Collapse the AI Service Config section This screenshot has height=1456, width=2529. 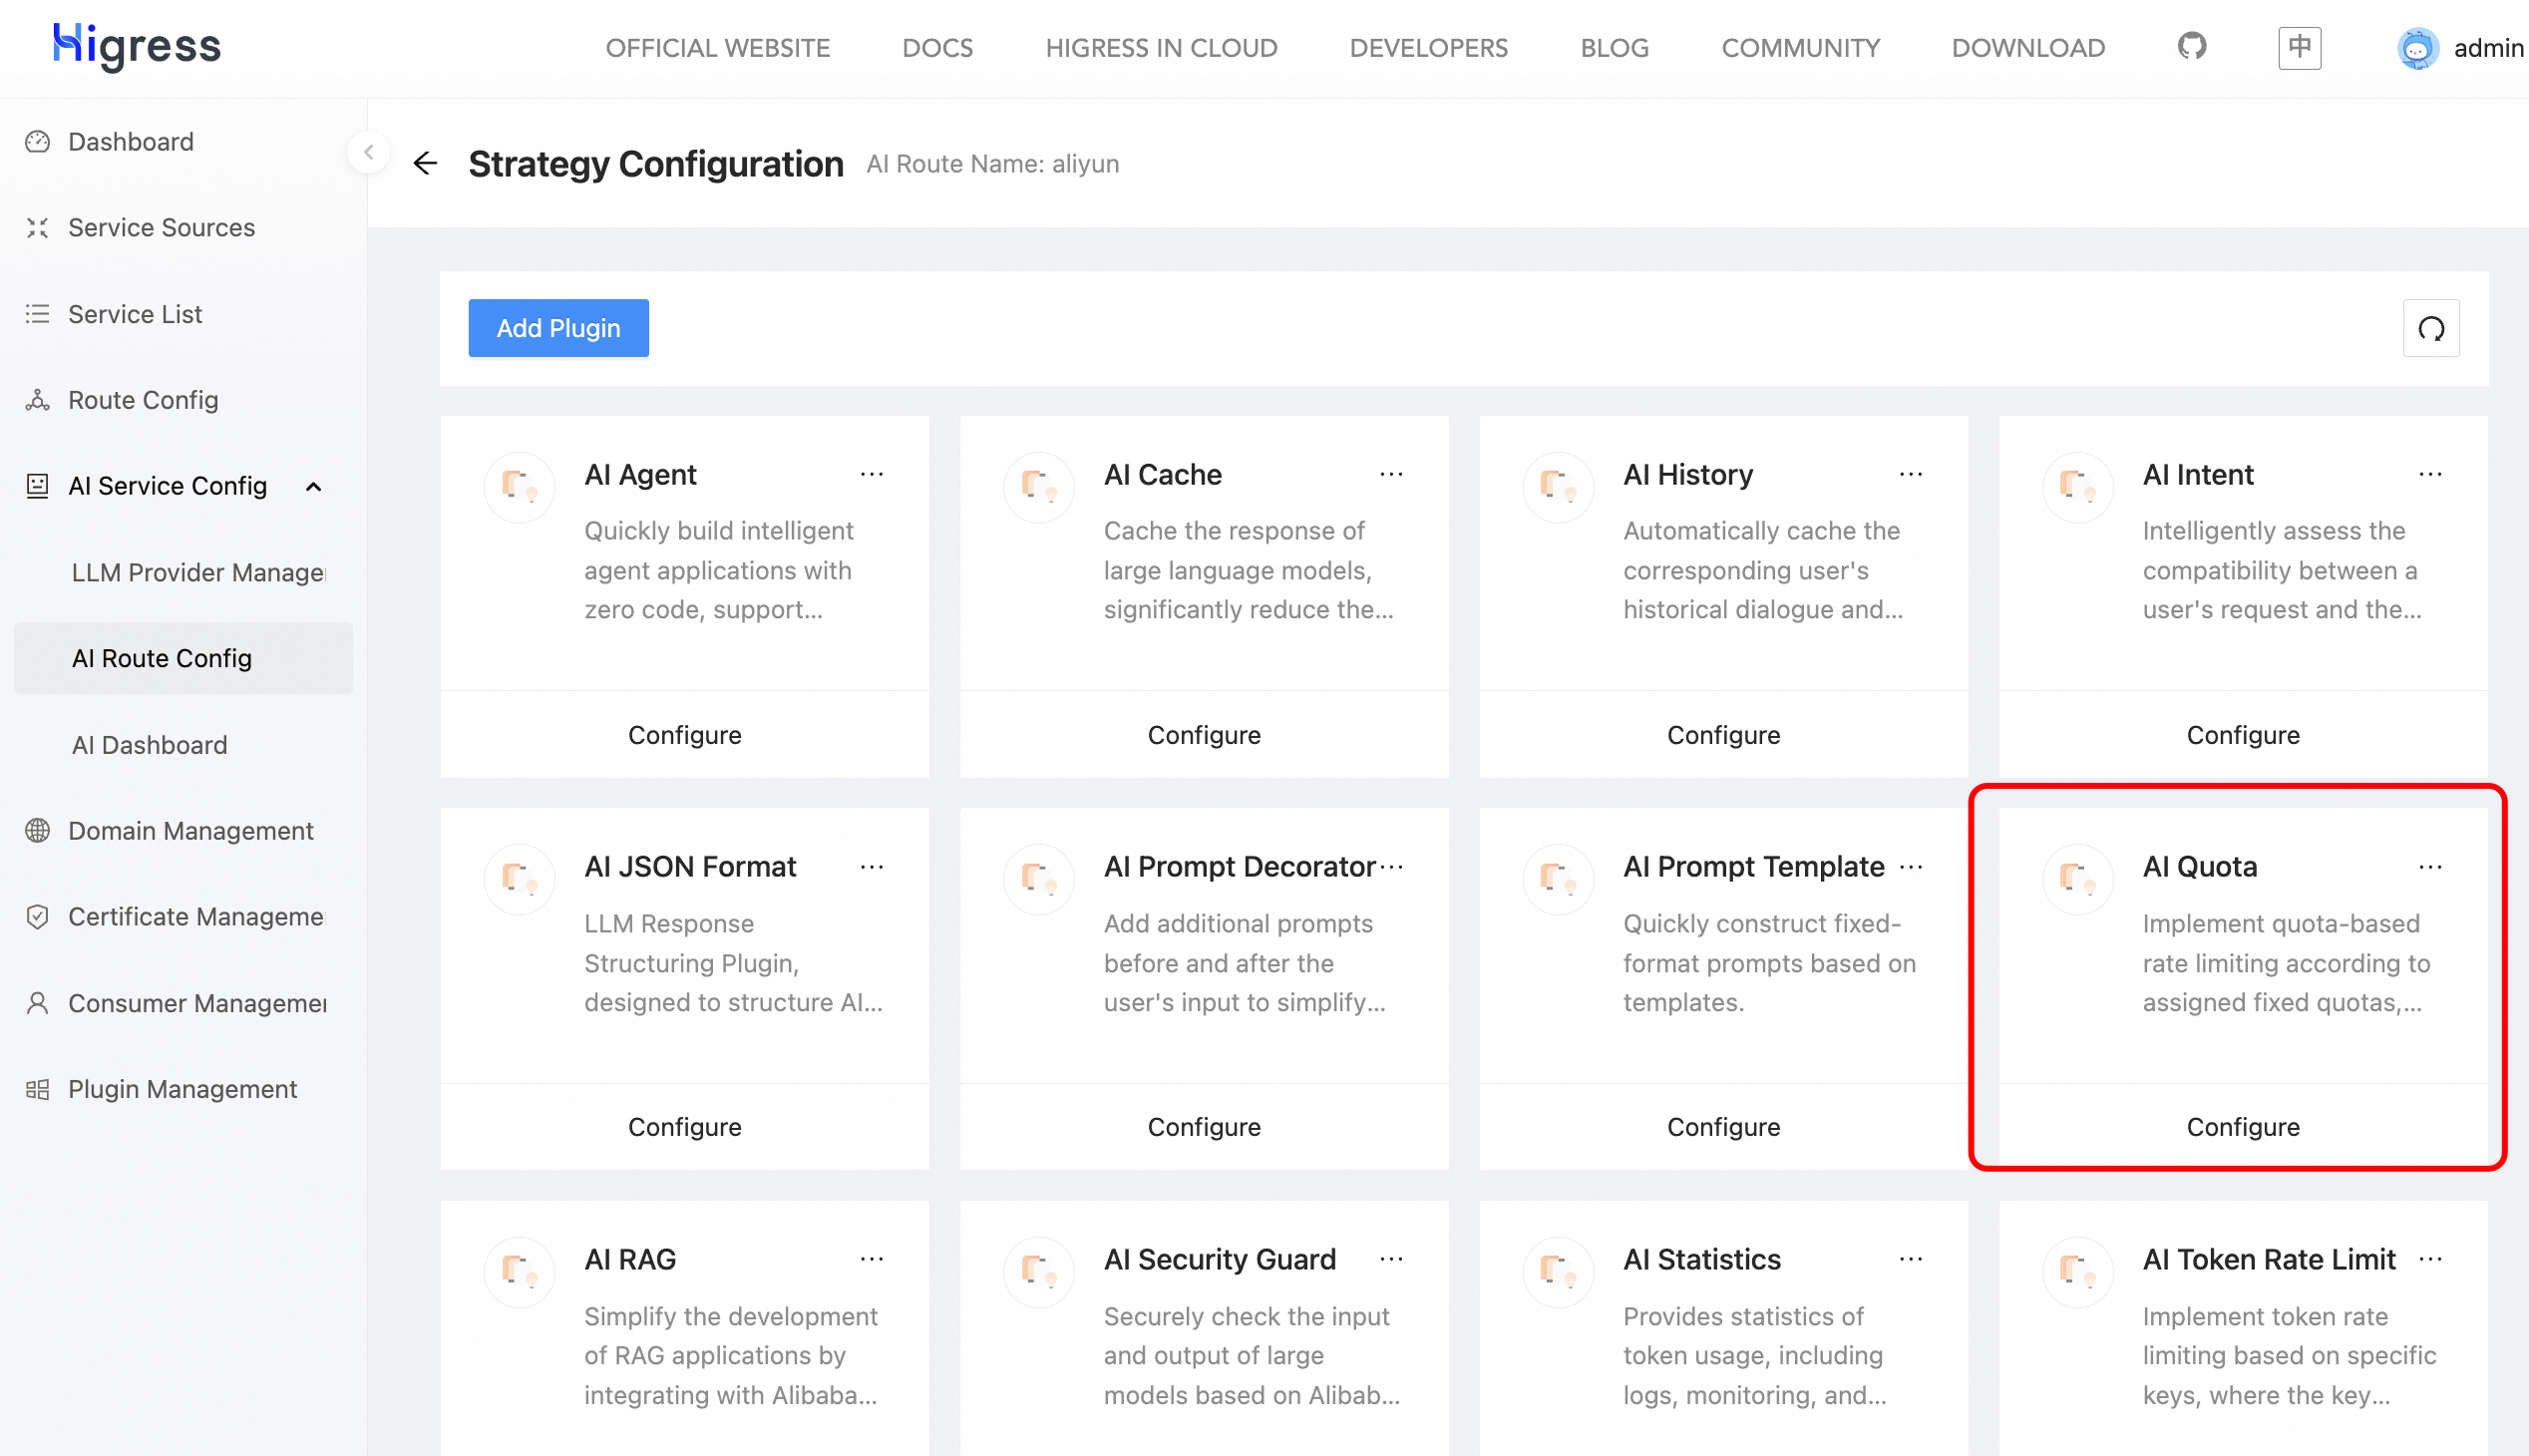pyautogui.click(x=313, y=487)
